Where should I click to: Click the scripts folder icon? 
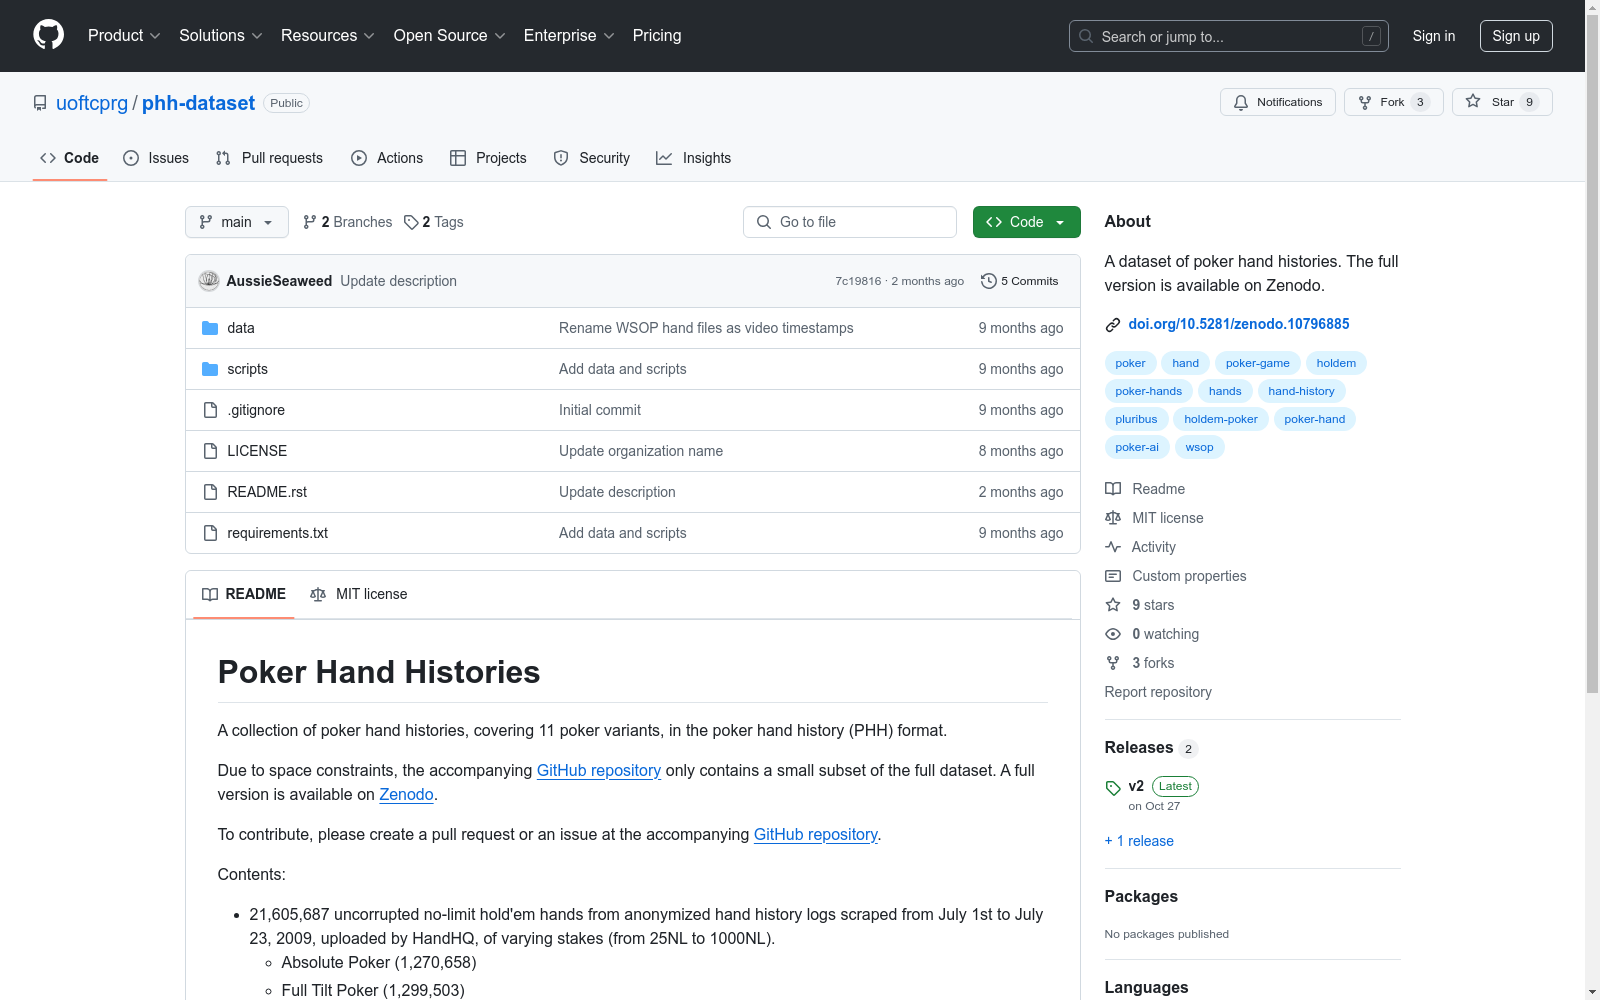210,369
